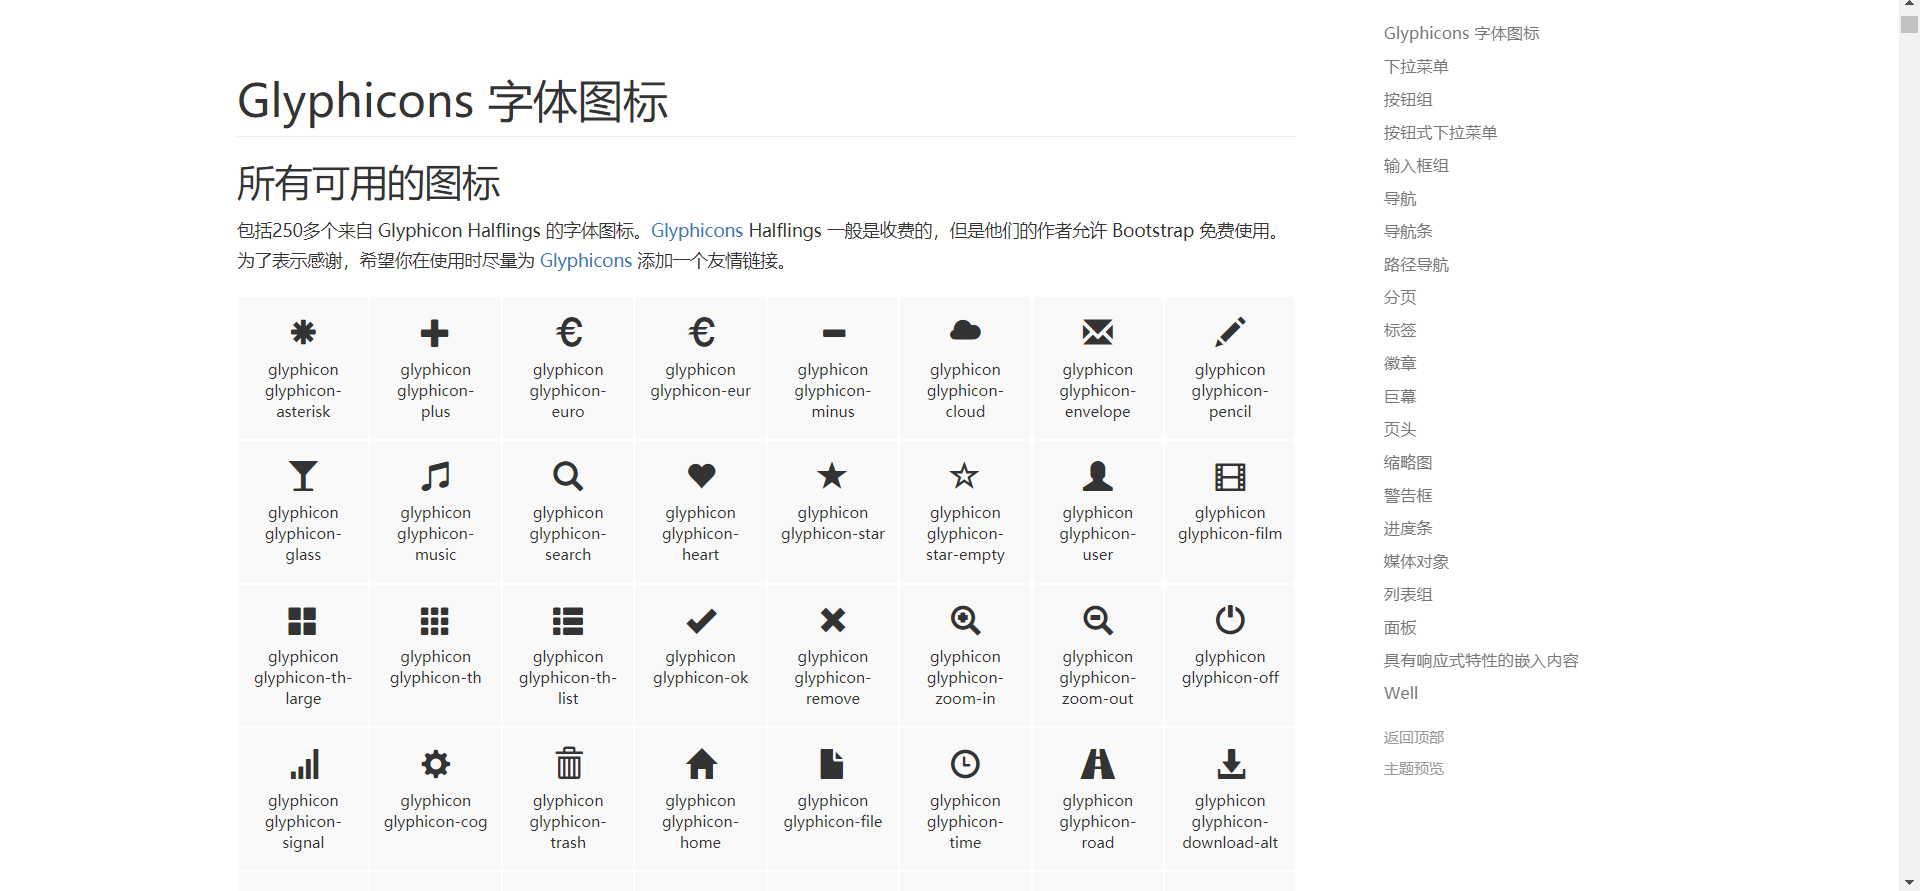1920x891 pixels.
Task: Click the cloud glyphicon
Action: [965, 330]
